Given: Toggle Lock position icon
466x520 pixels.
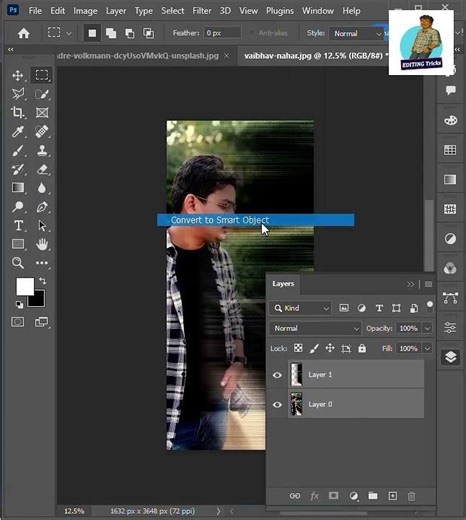Looking at the screenshot, I should pyautogui.click(x=330, y=348).
